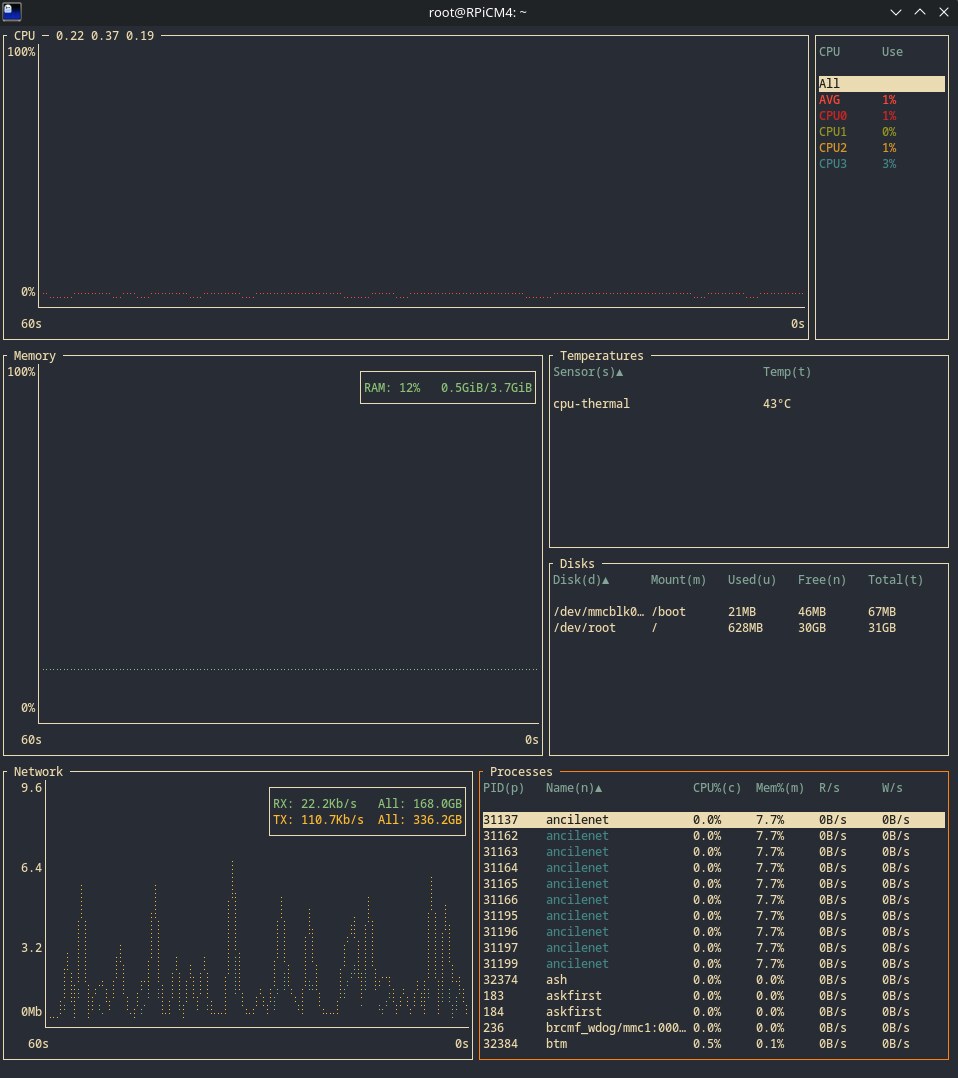Screen dimensions: 958x1078
Task: Select process 184 askfirst row
Action: [x=713, y=1011]
